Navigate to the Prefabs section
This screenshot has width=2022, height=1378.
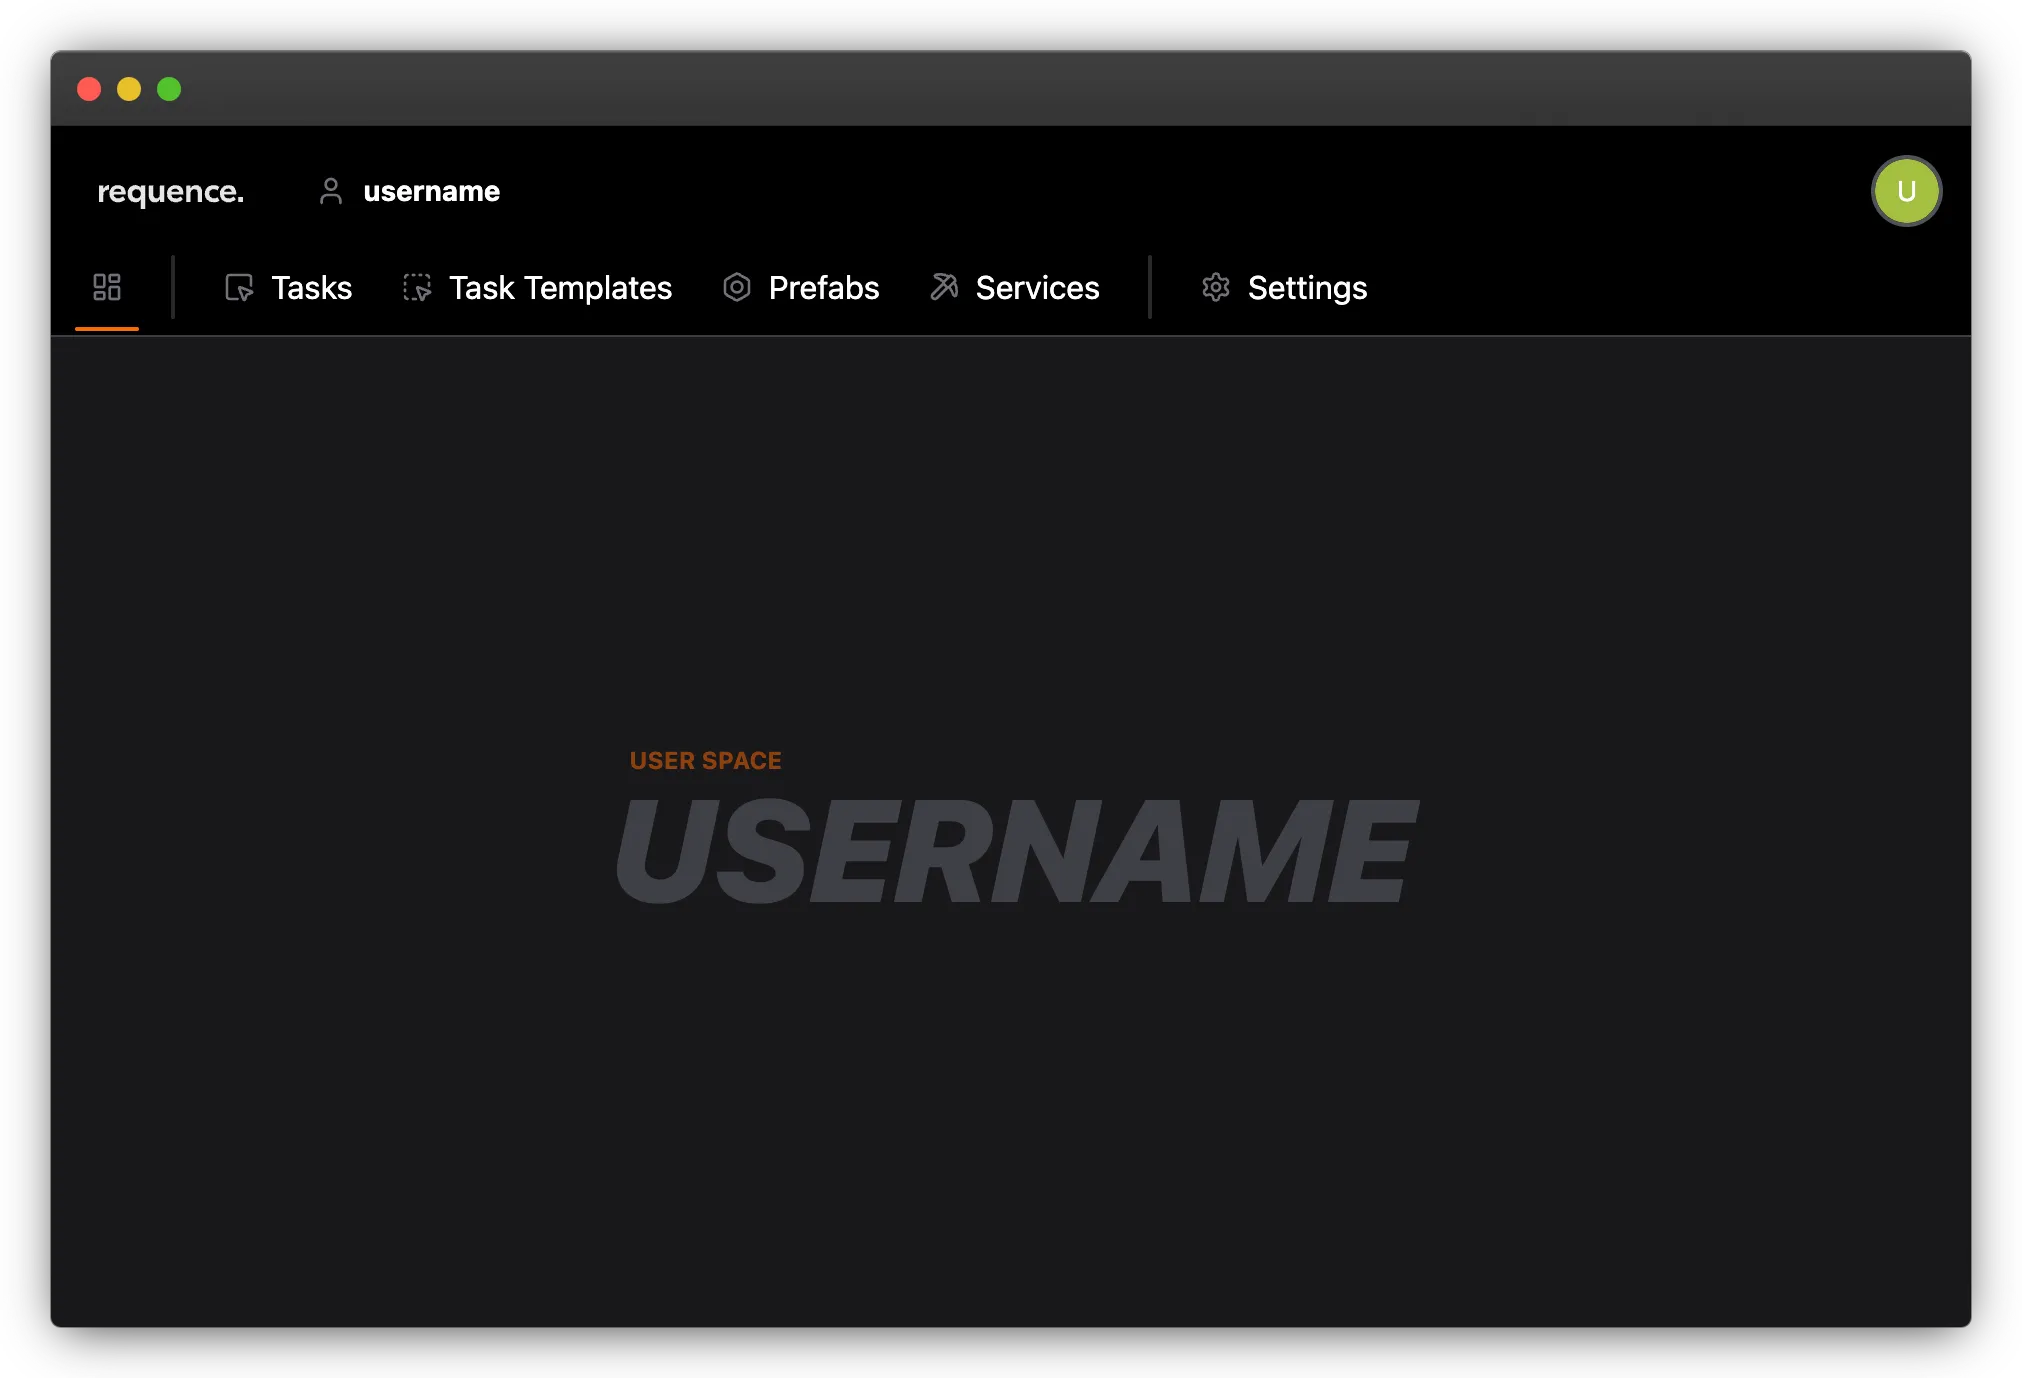(823, 288)
